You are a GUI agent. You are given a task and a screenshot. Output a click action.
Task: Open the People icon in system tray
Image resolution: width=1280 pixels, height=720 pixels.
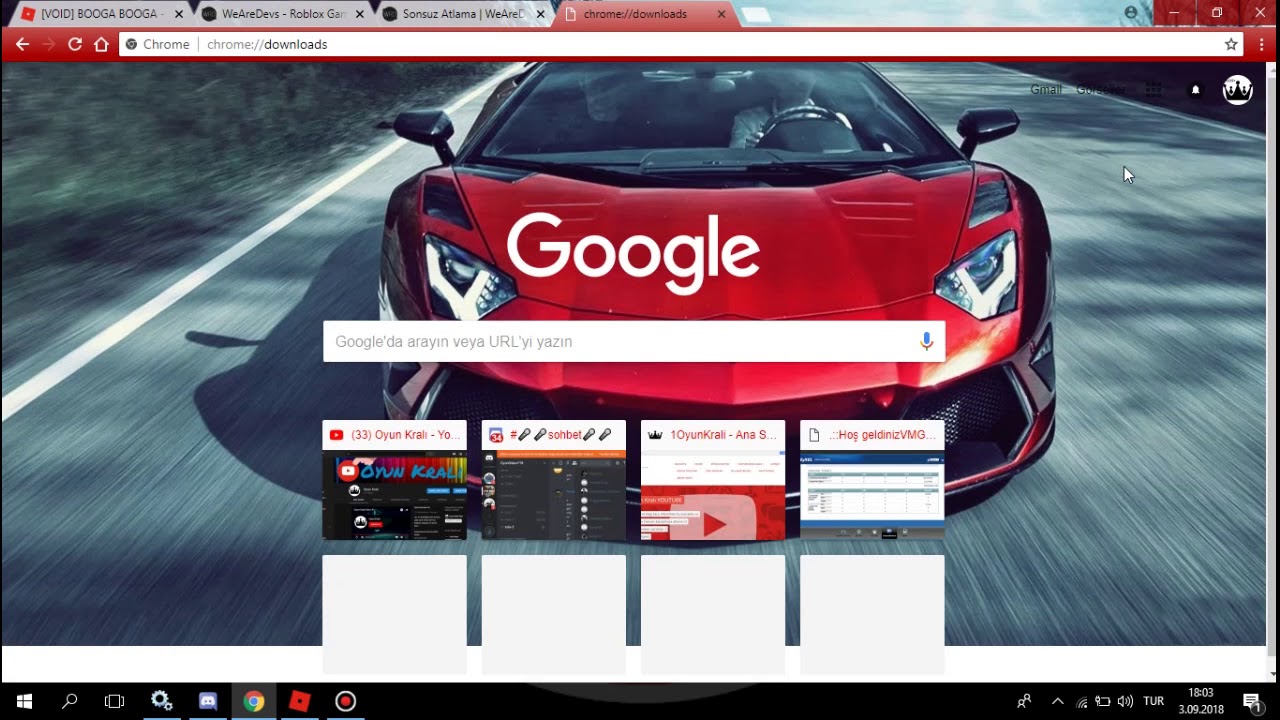tap(1023, 701)
